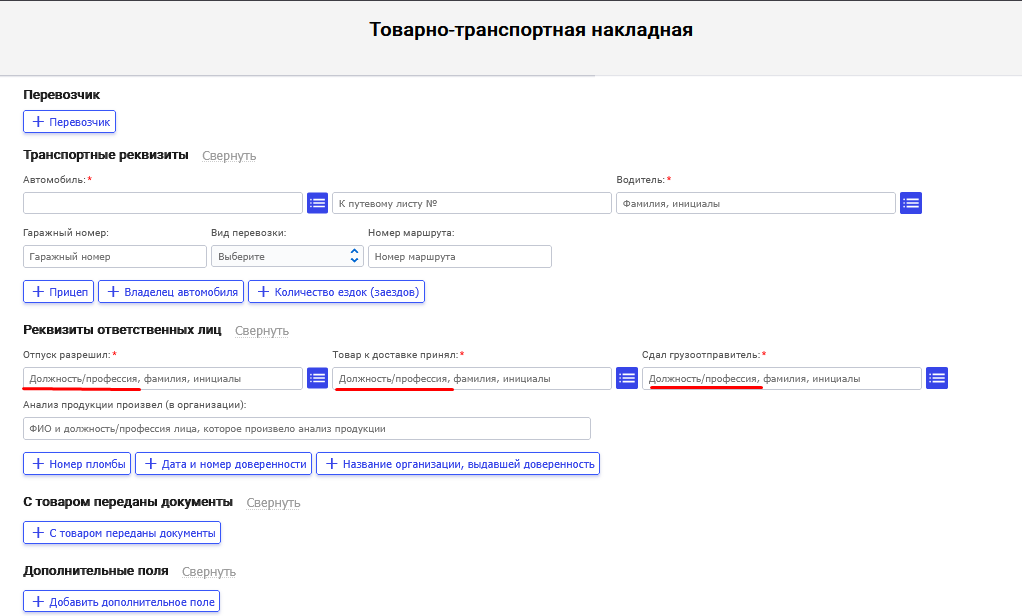Open list icon next to Автомобиль field
The height and width of the screenshot is (616, 1022).
tap(317, 203)
